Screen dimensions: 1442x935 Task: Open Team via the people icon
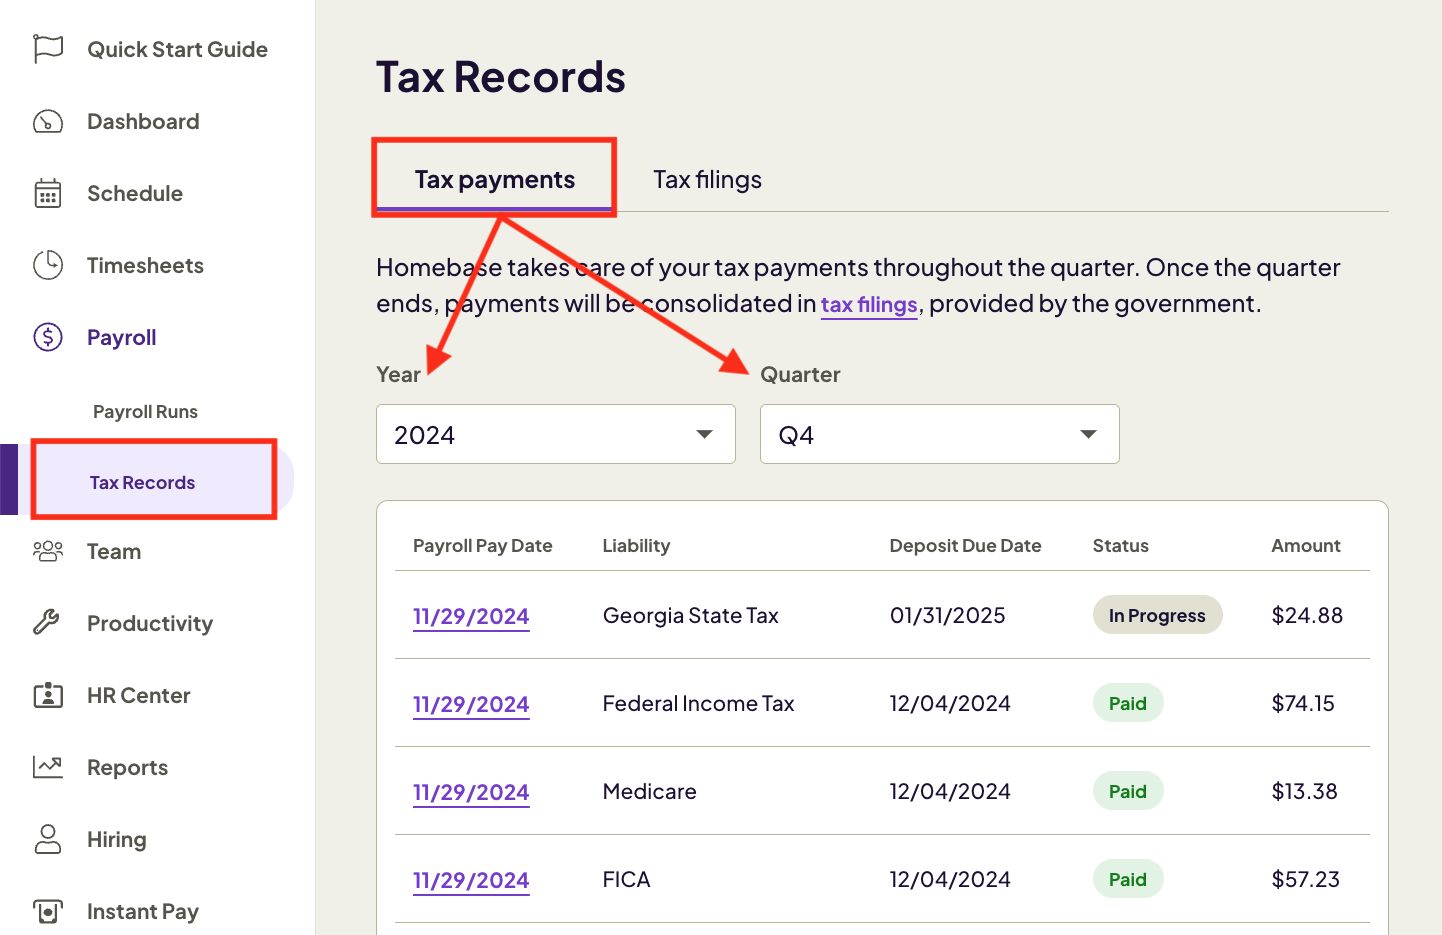click(47, 551)
